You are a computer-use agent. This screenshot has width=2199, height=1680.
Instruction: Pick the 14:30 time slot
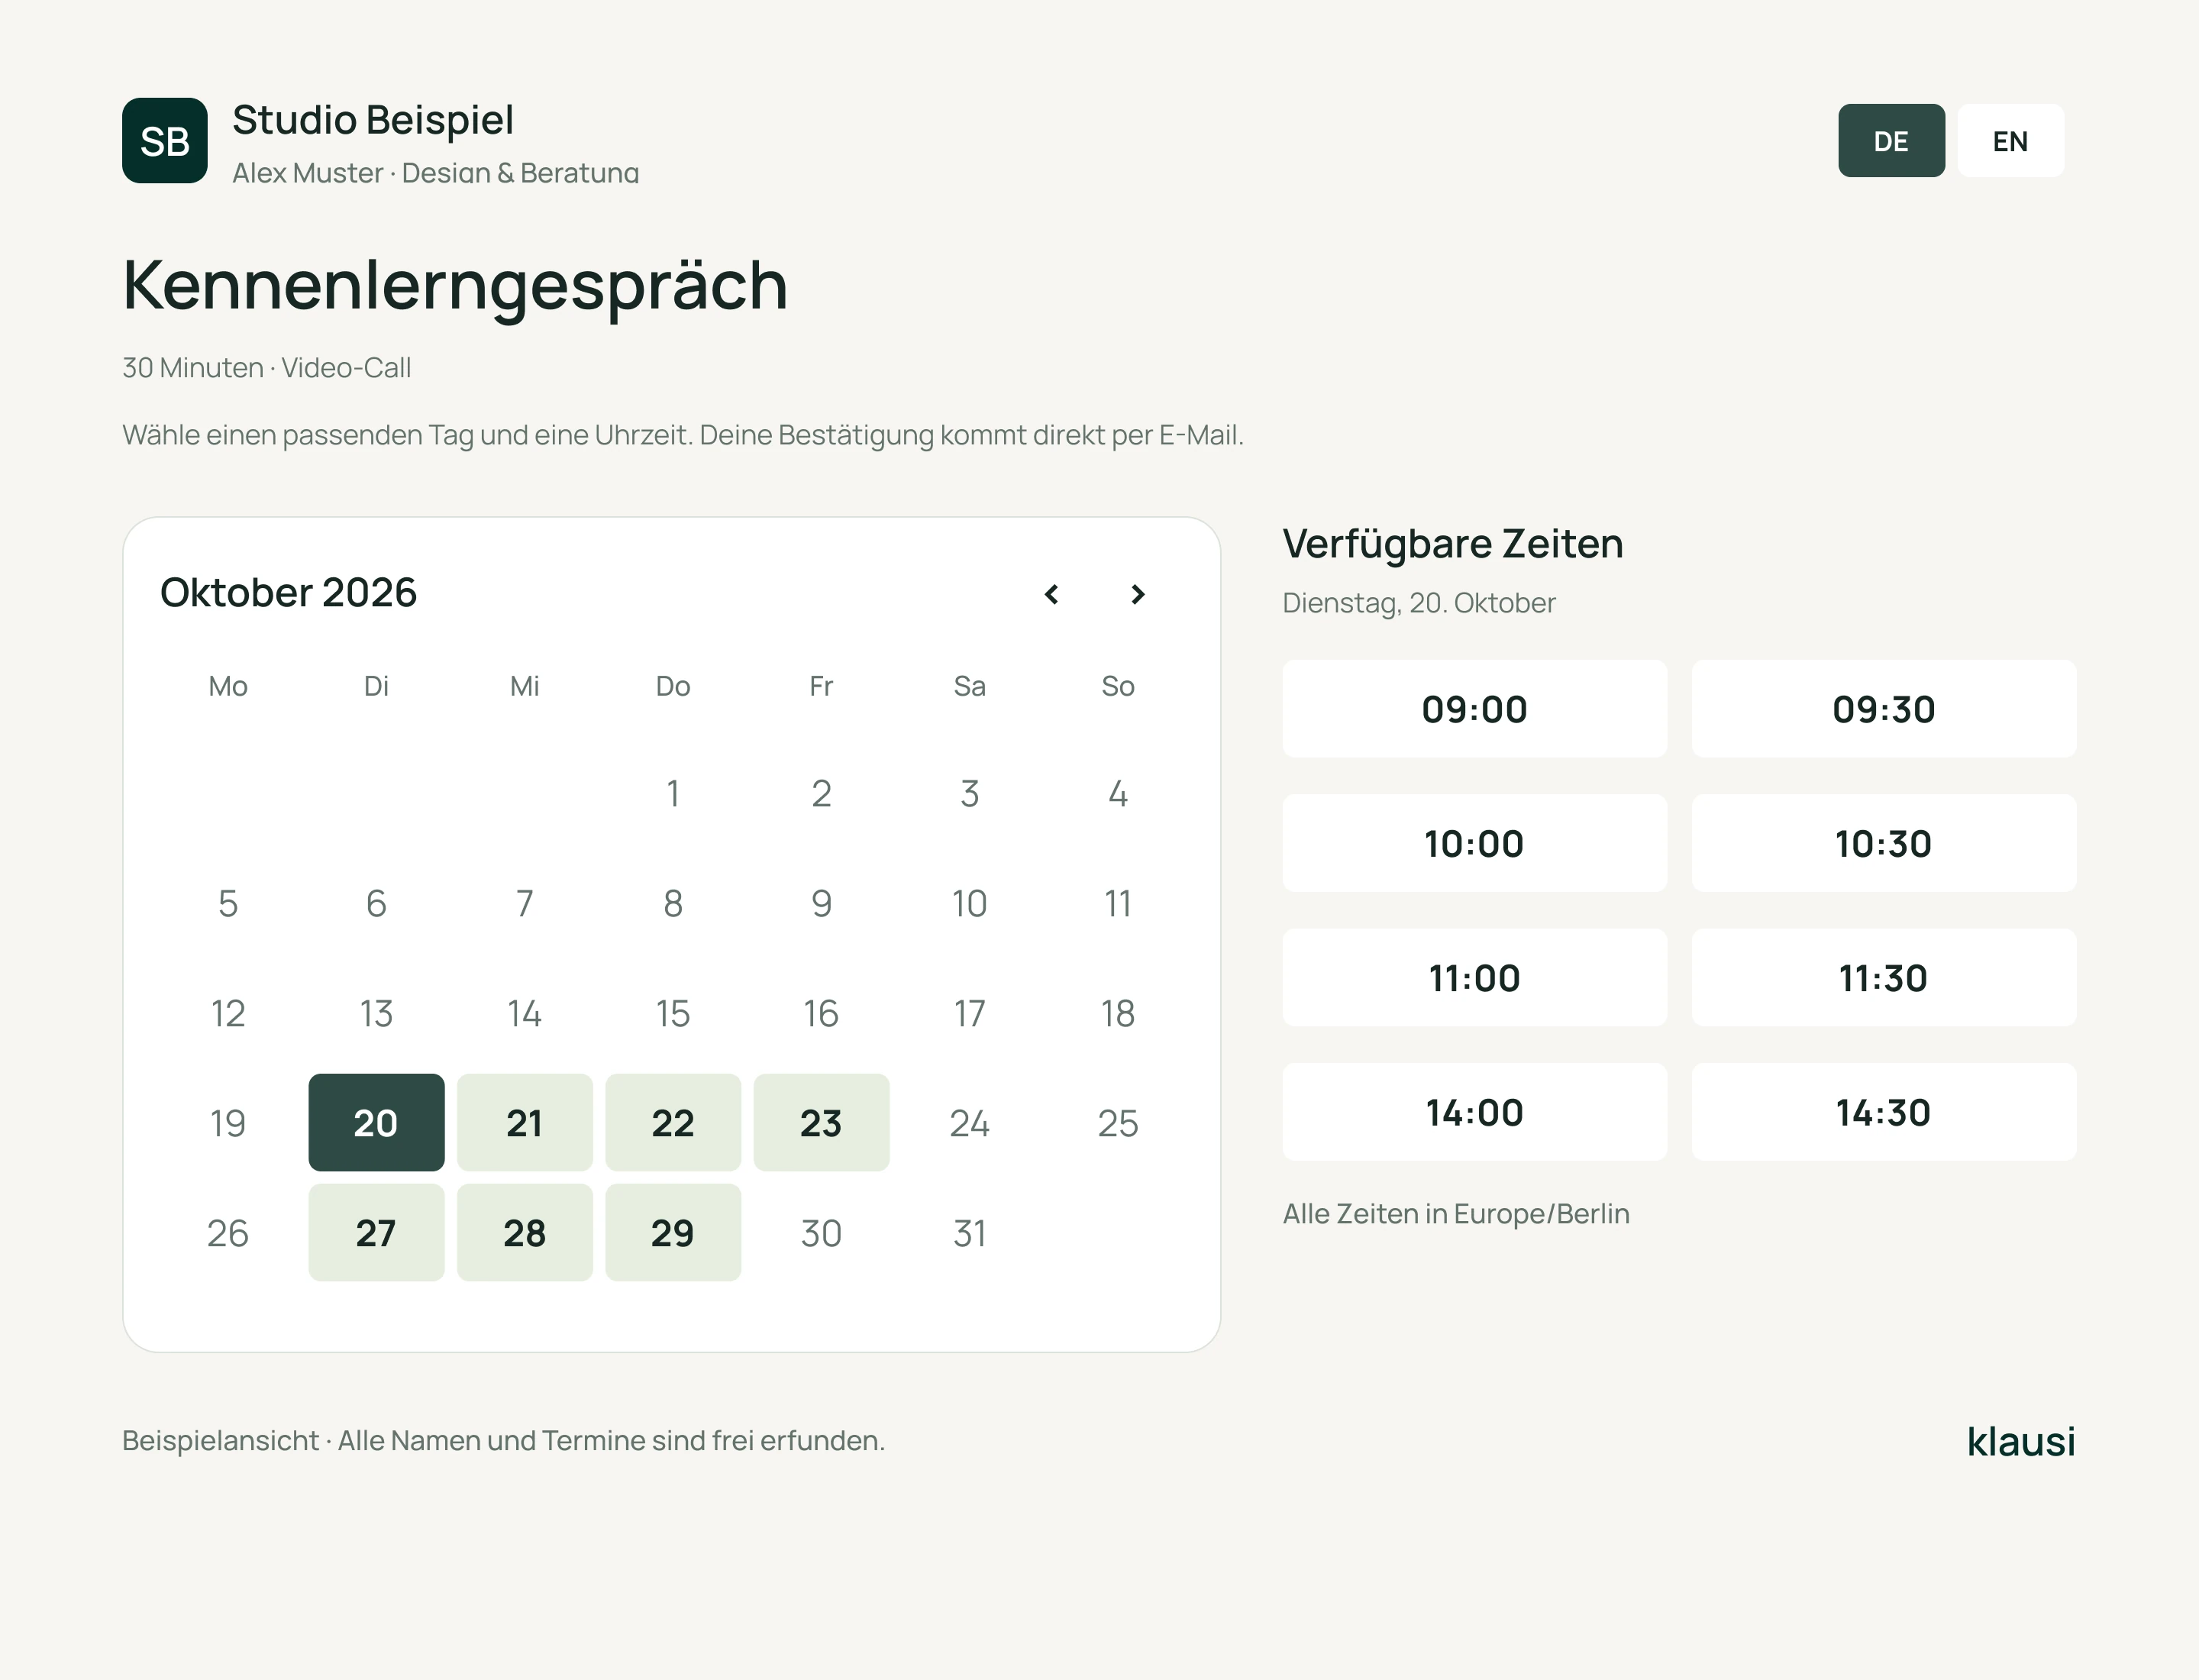pyautogui.click(x=1884, y=1112)
